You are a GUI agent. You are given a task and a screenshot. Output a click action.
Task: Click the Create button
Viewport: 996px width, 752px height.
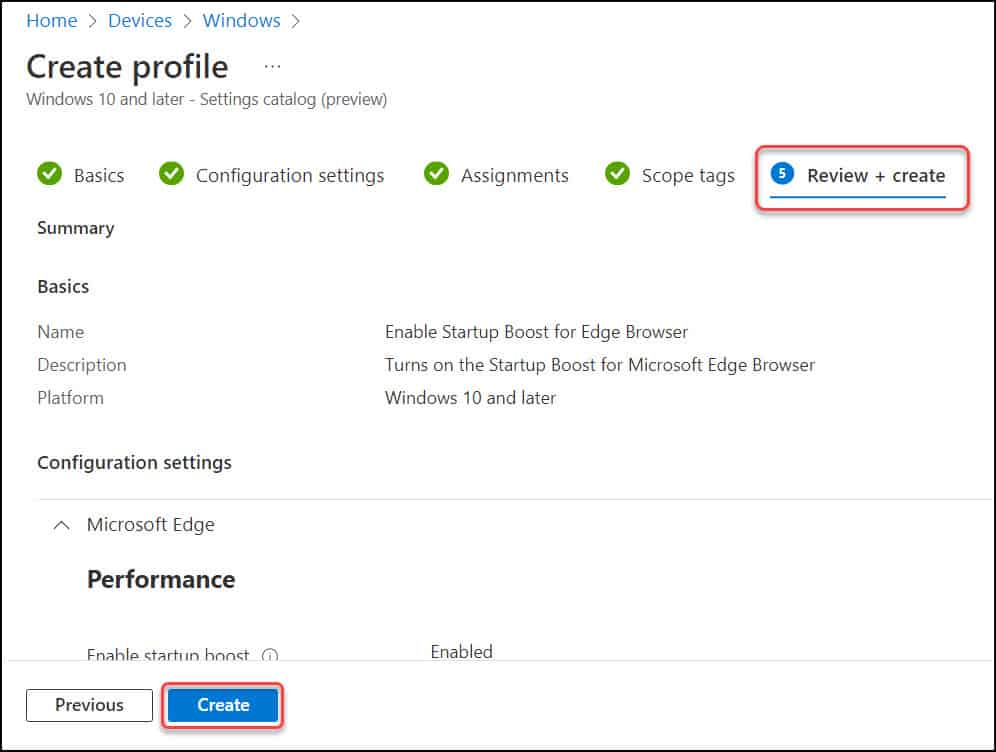[223, 705]
